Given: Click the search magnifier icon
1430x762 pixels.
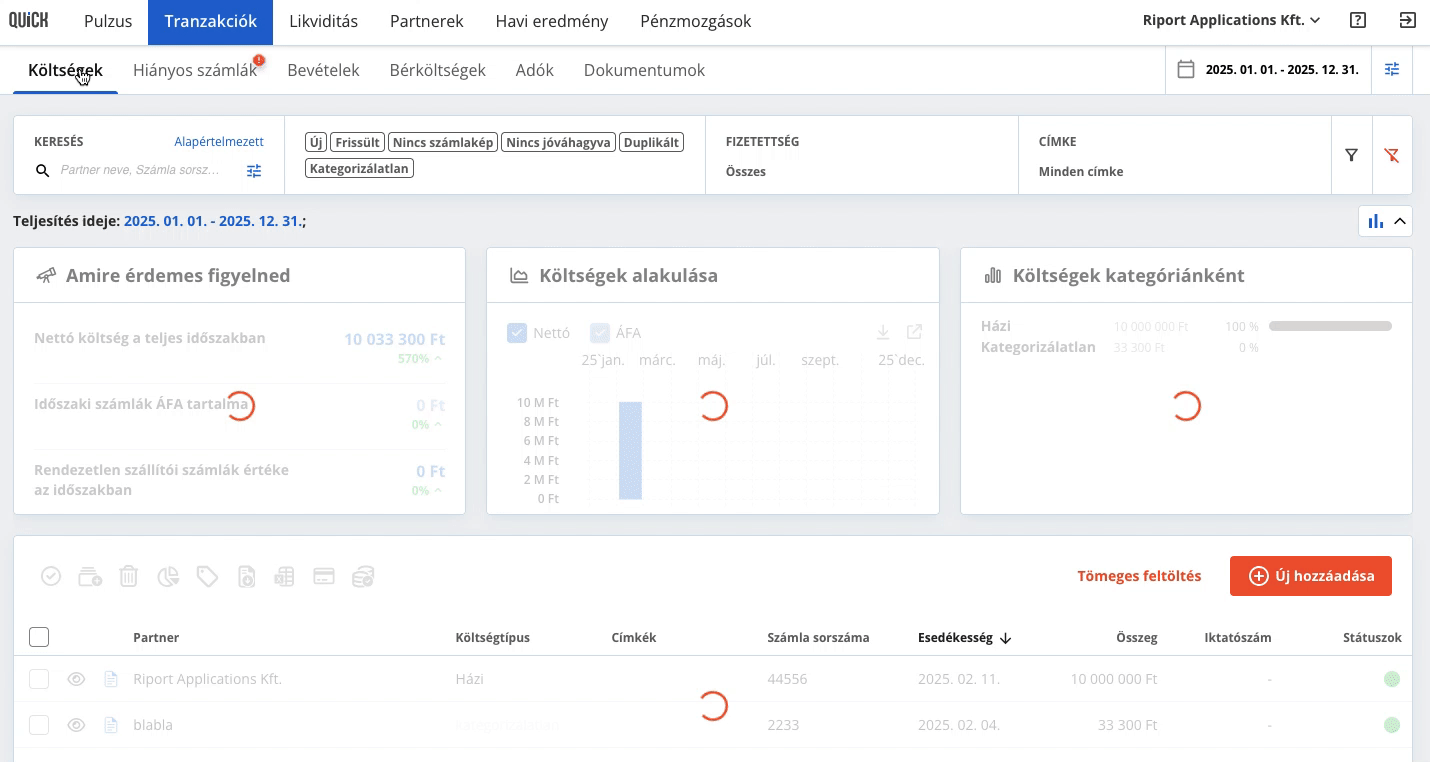Looking at the screenshot, I should click(x=43, y=171).
